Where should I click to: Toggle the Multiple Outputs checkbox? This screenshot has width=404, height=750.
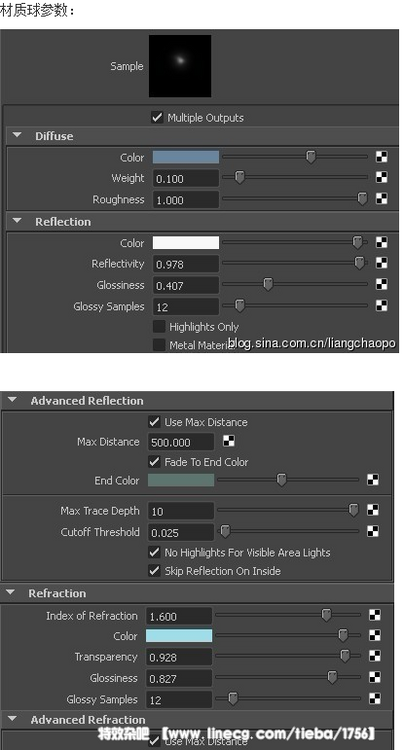(x=157, y=117)
